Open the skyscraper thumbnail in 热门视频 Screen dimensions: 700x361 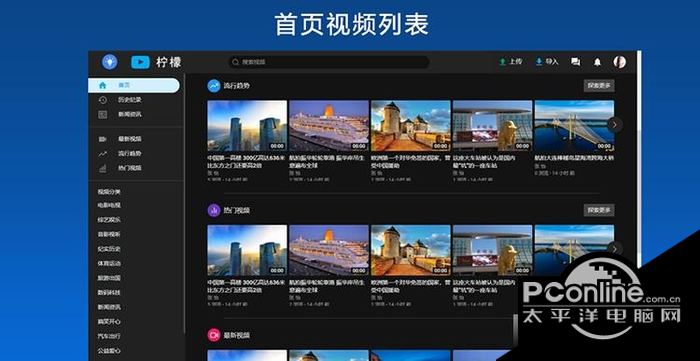tap(247, 250)
